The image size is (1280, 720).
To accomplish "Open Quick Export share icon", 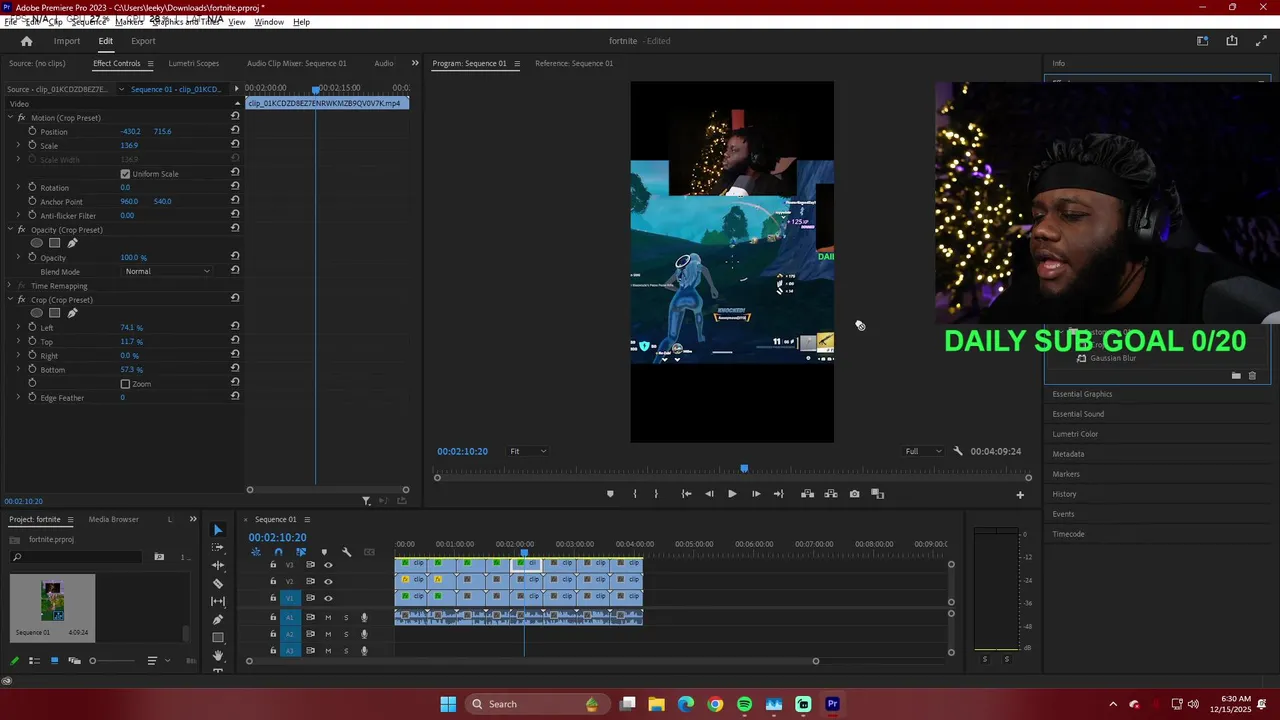I will 1232,41.
